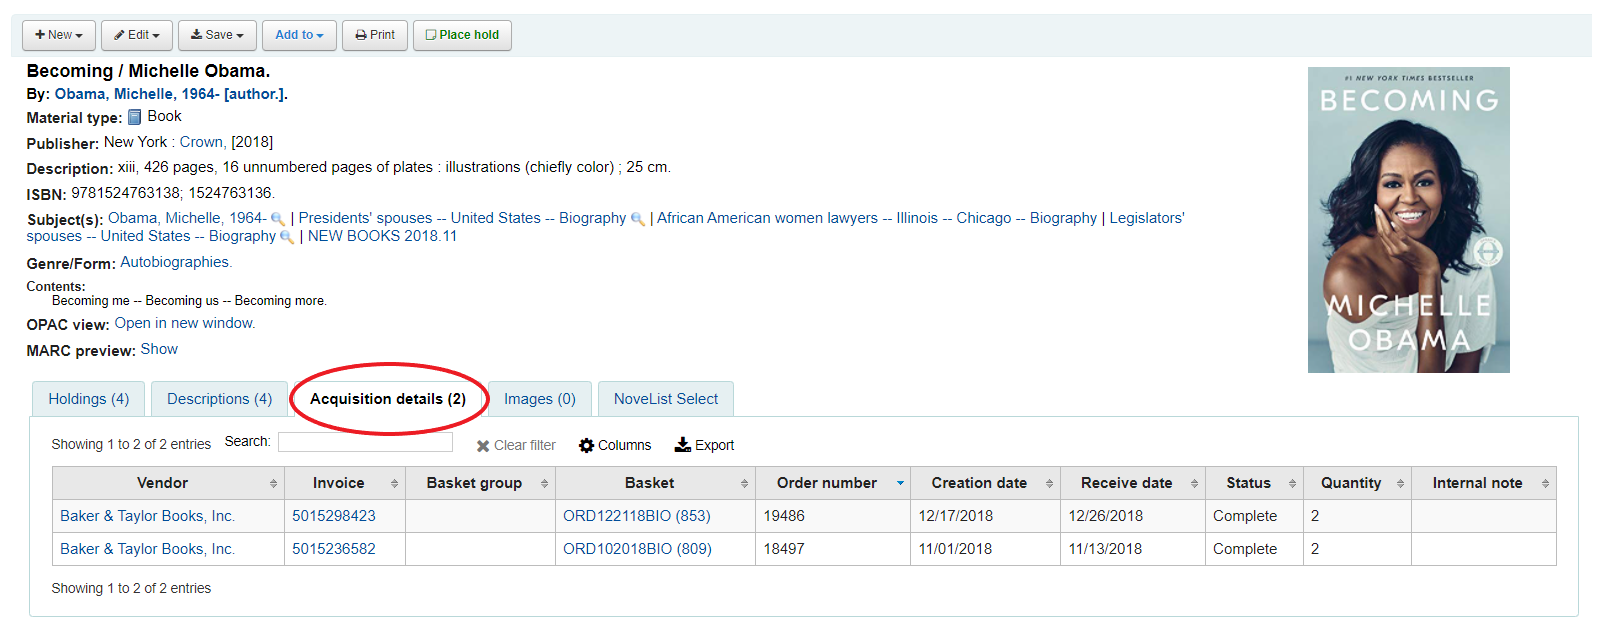Open the New dropdown menu
Viewport: 1610px width, 631px height.
[x=59, y=35]
